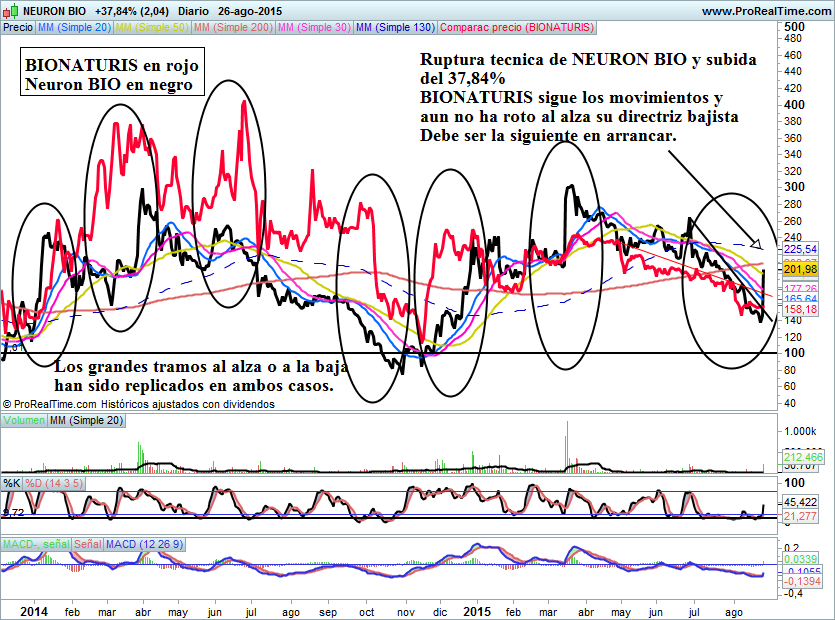Select the Precio legend label
835x620 pixels.
[x=17, y=27]
